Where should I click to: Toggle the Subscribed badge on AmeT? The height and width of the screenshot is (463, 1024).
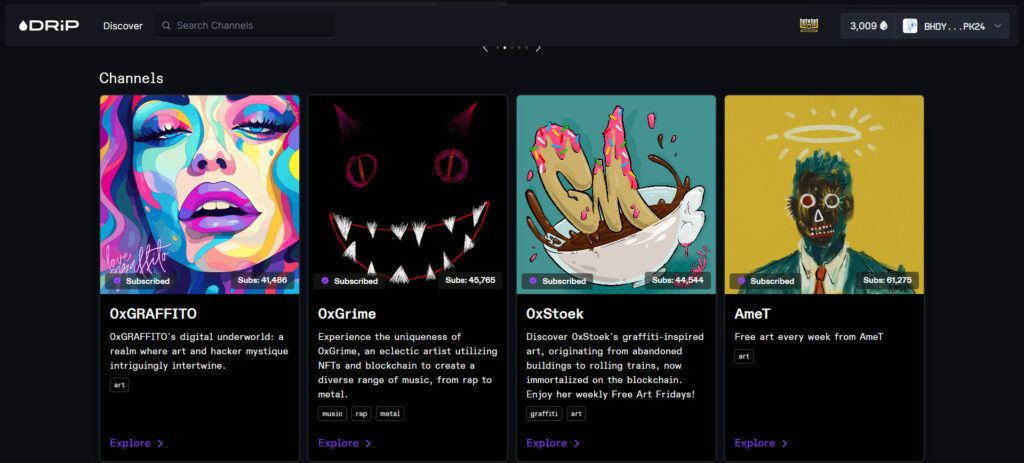tap(765, 281)
